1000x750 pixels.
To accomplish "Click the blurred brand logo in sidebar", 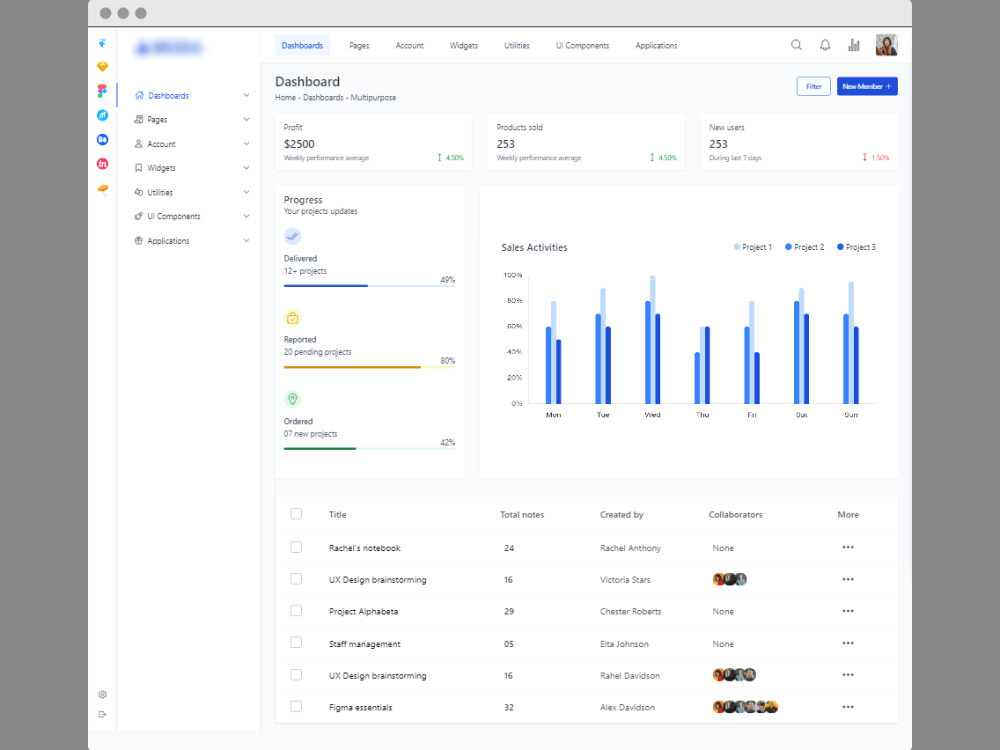I will [x=169, y=47].
